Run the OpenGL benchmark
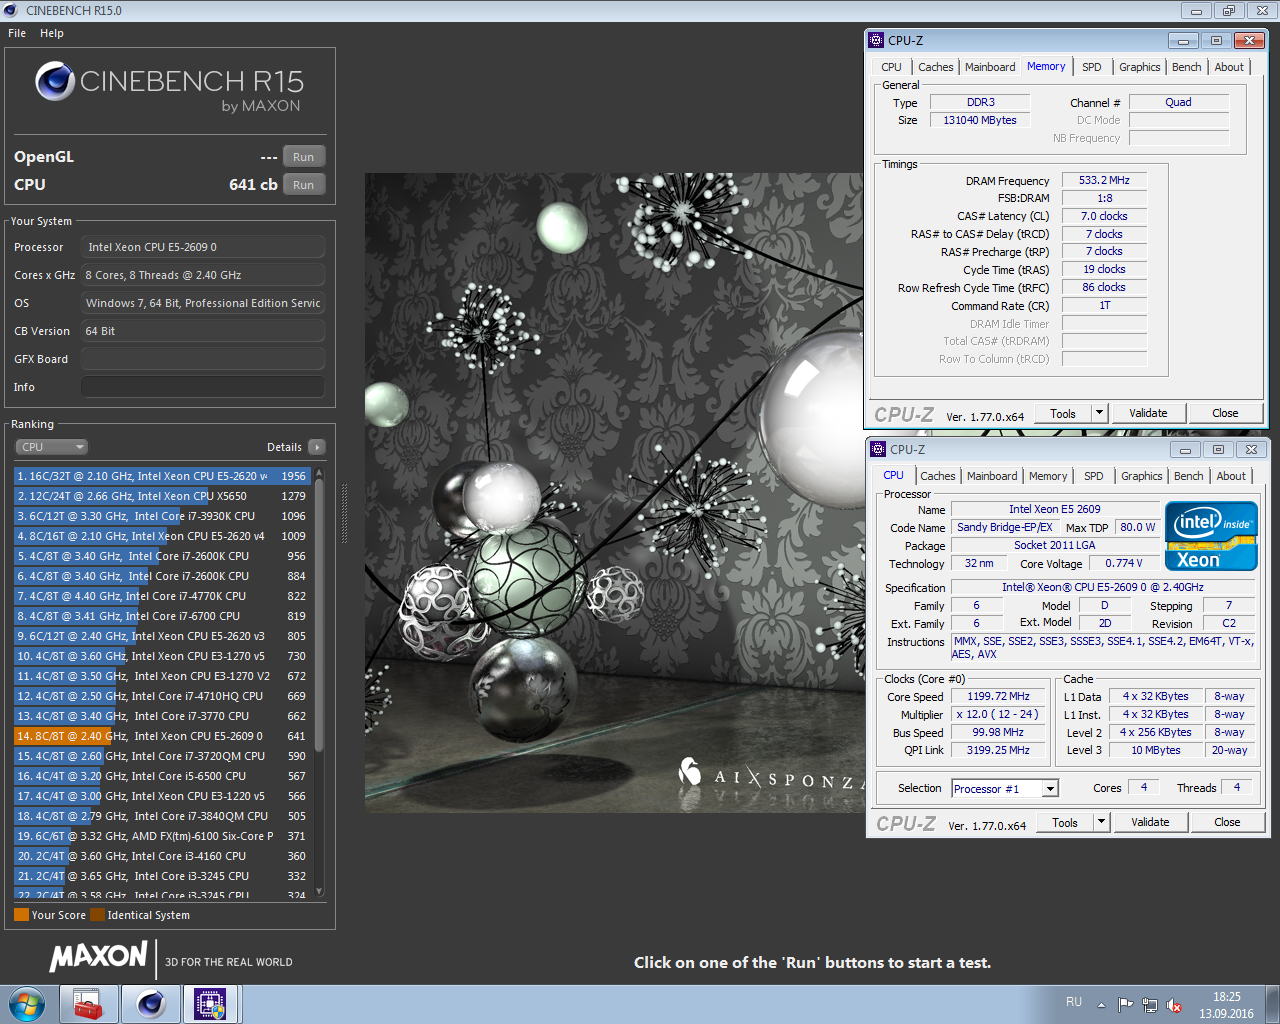The image size is (1280, 1024). pyautogui.click(x=304, y=157)
